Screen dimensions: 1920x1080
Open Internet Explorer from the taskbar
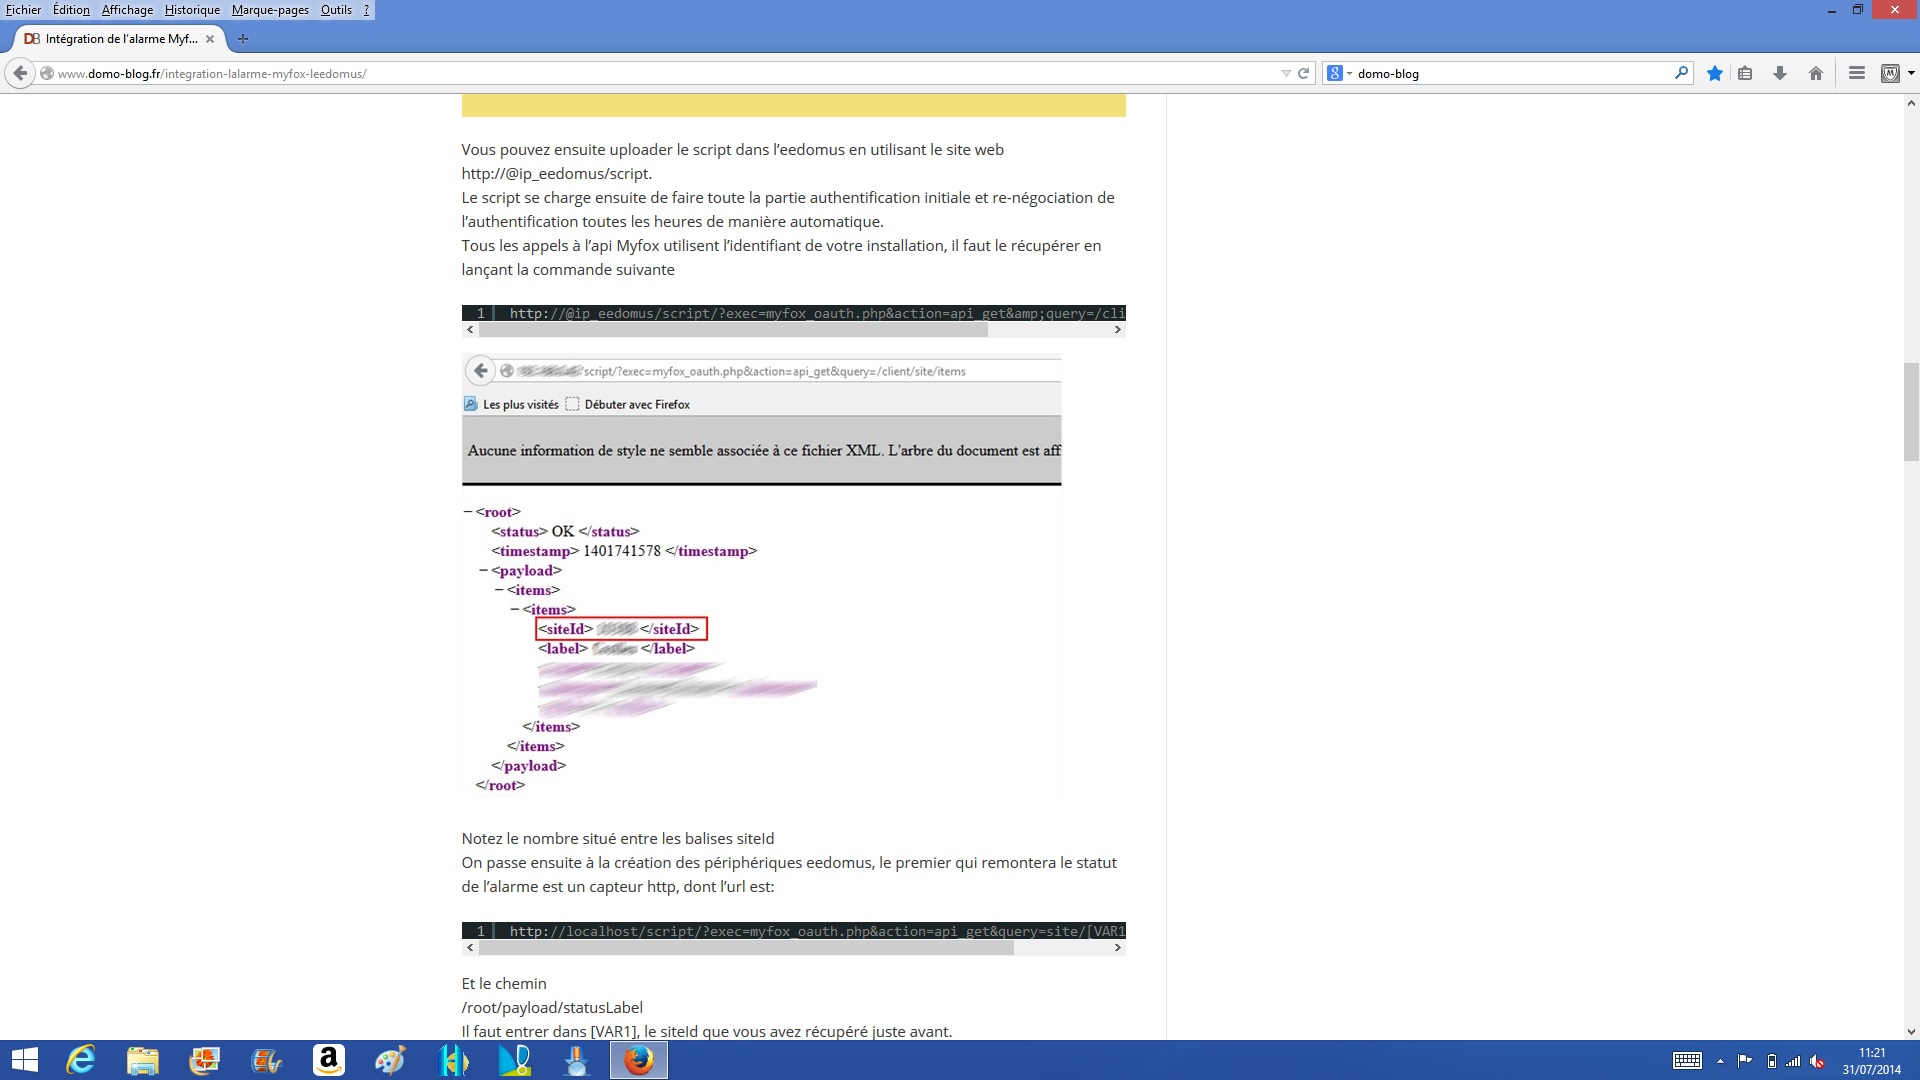point(81,1060)
